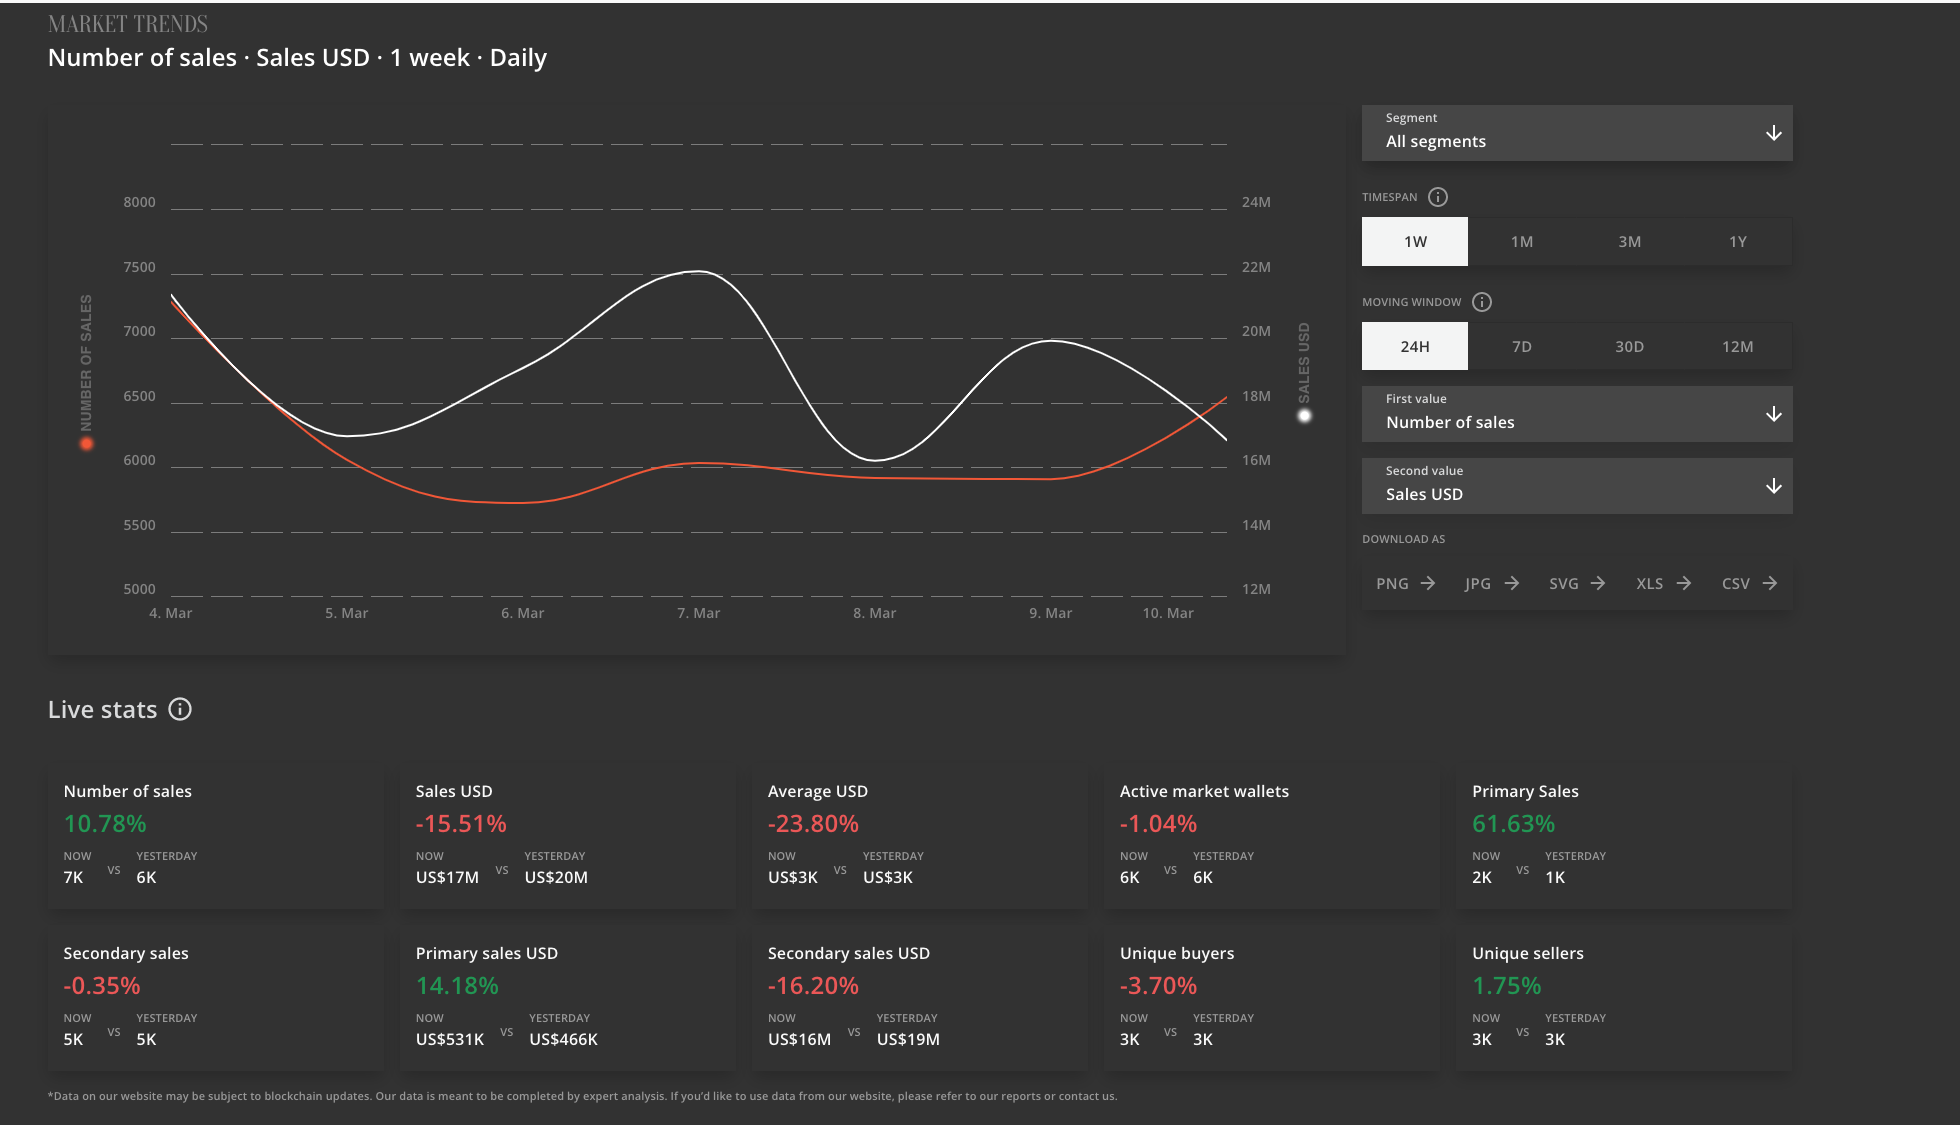The height and width of the screenshot is (1125, 1960).
Task: Expand the First value dropdown
Action: pyautogui.click(x=1577, y=414)
